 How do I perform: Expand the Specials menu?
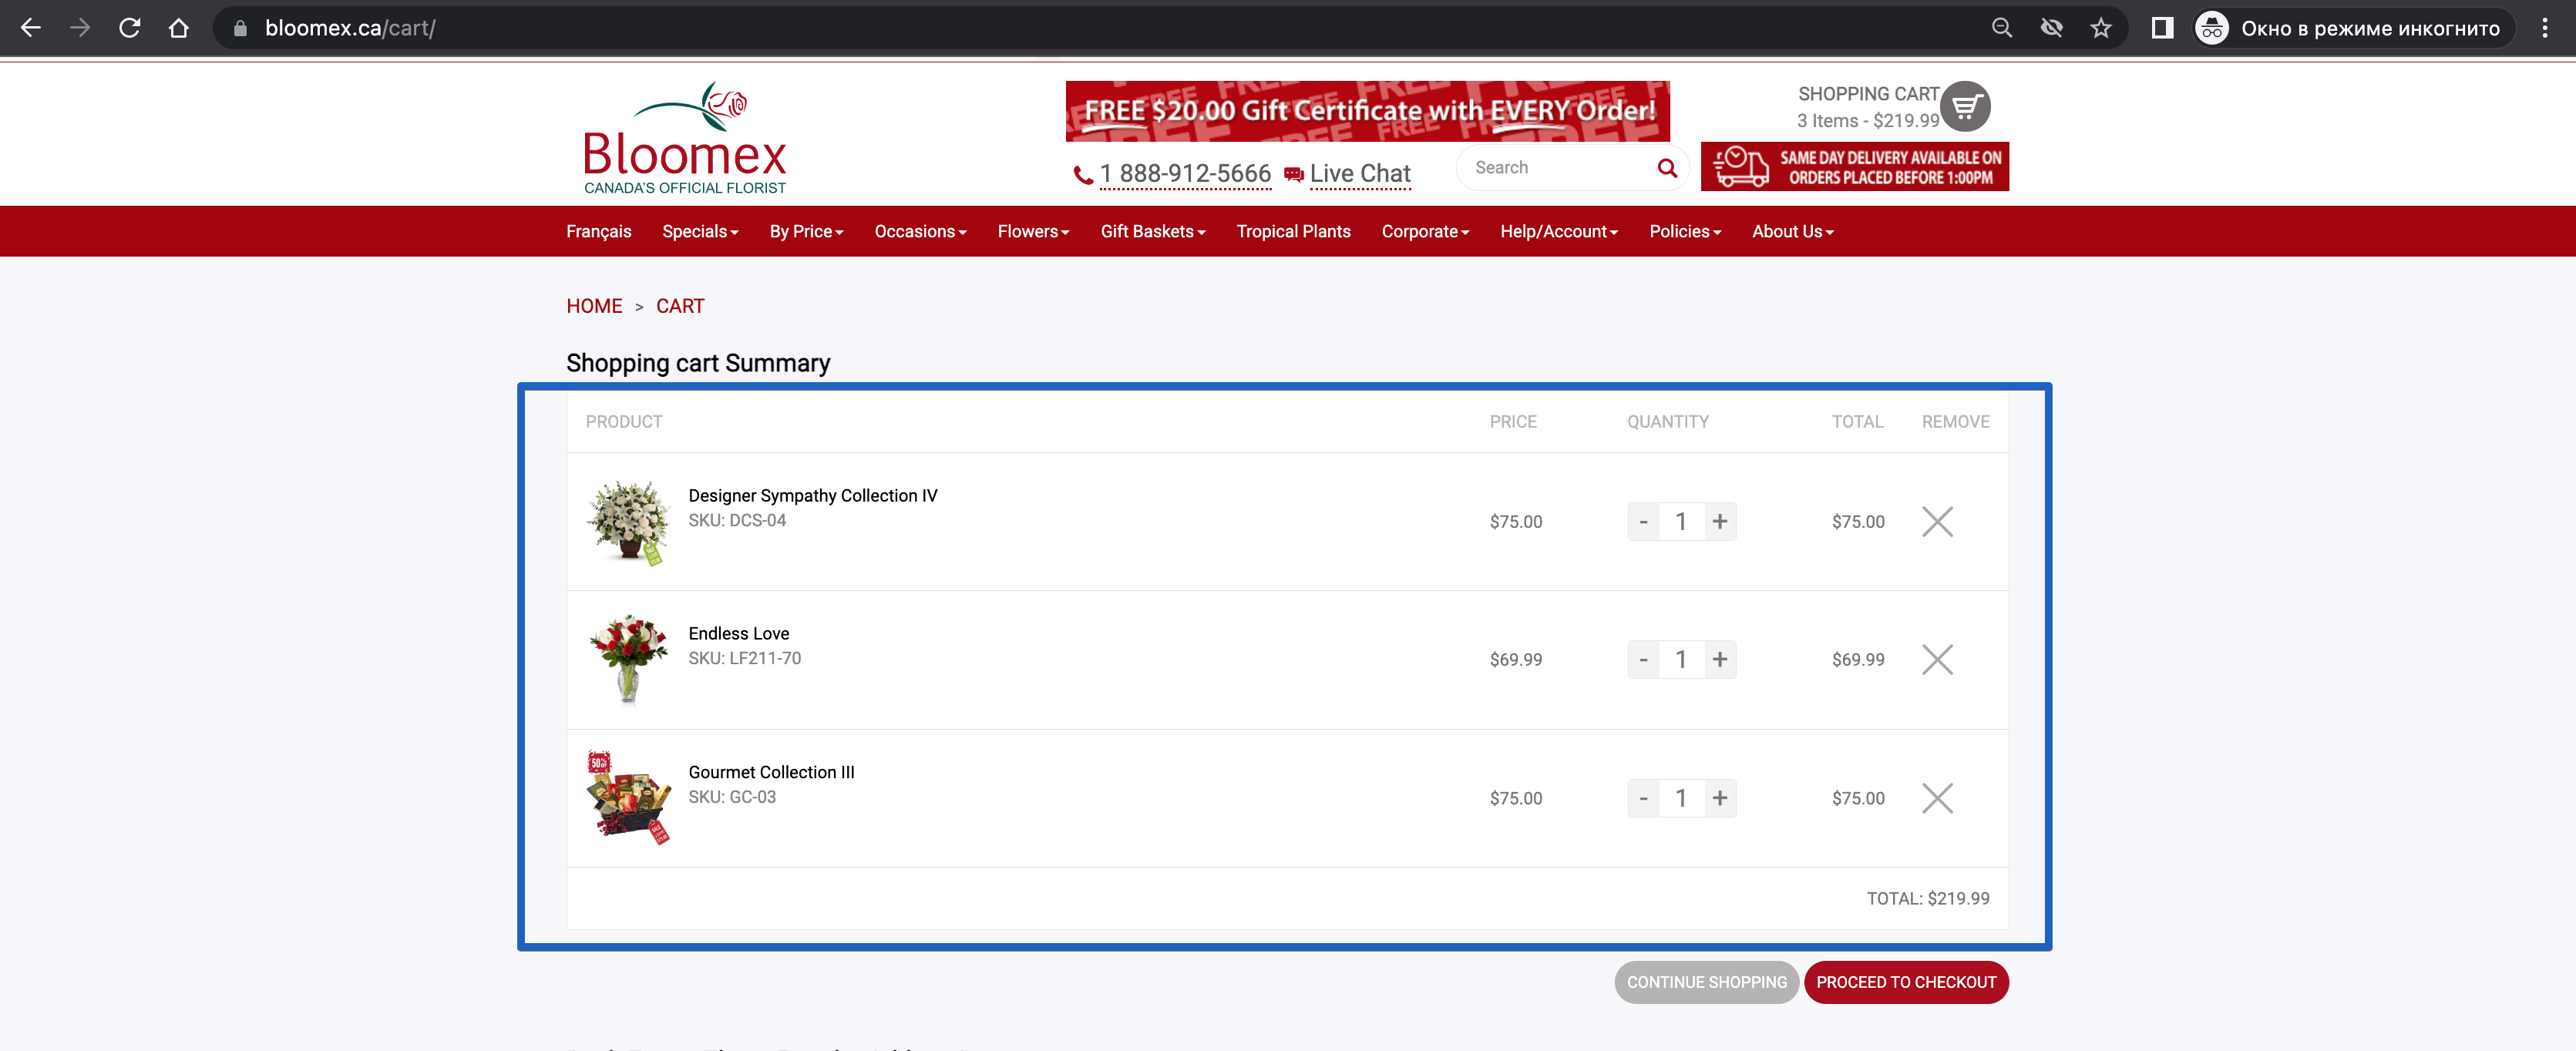pos(700,231)
